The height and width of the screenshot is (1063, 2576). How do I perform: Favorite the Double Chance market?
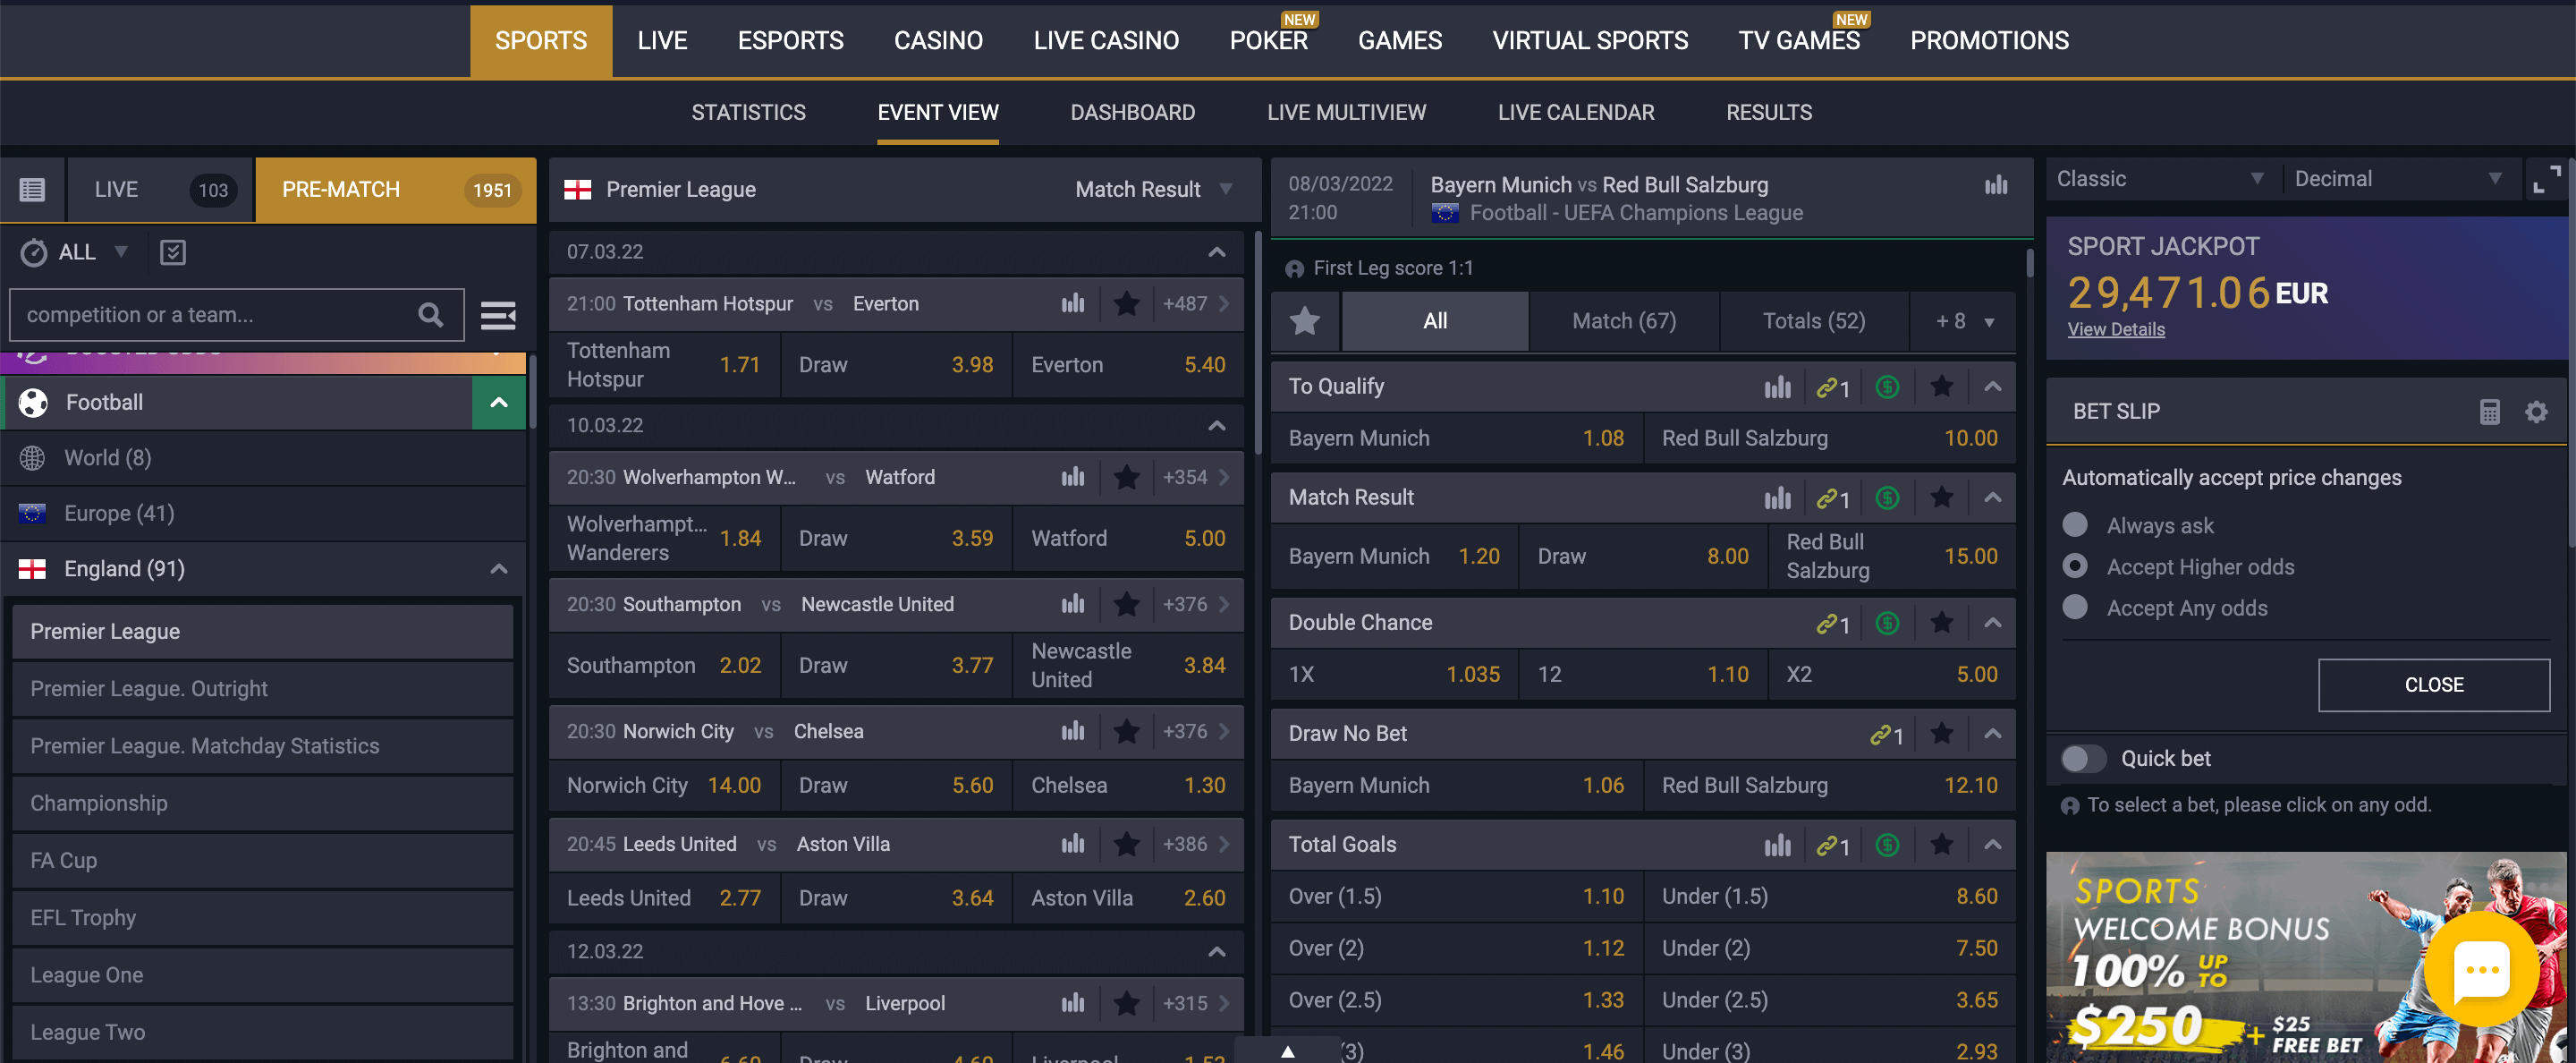1941,623
